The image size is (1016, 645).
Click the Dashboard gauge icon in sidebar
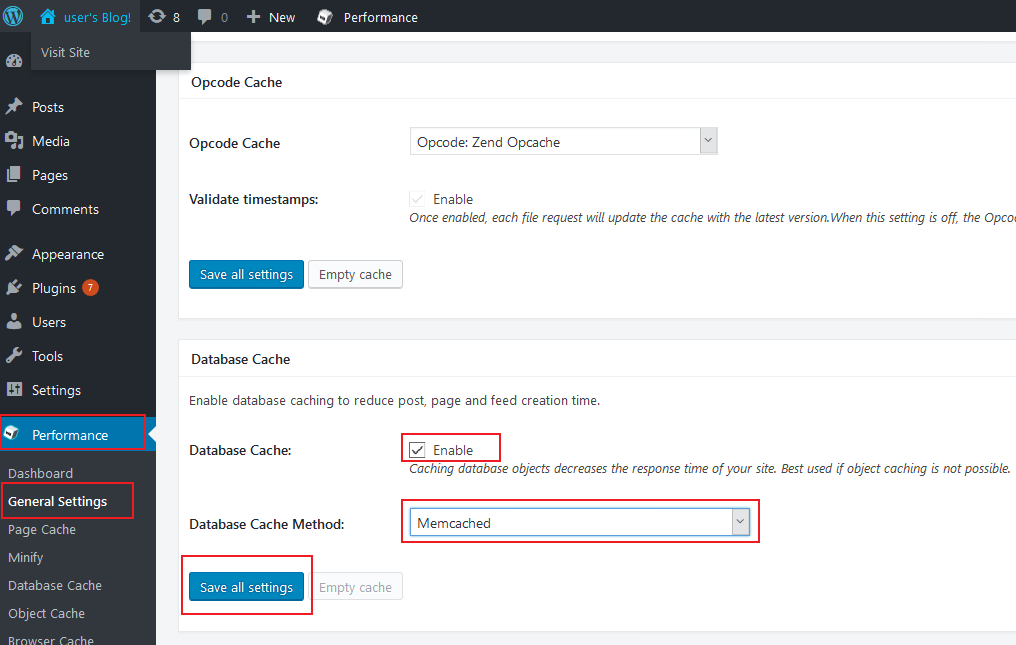[14, 61]
